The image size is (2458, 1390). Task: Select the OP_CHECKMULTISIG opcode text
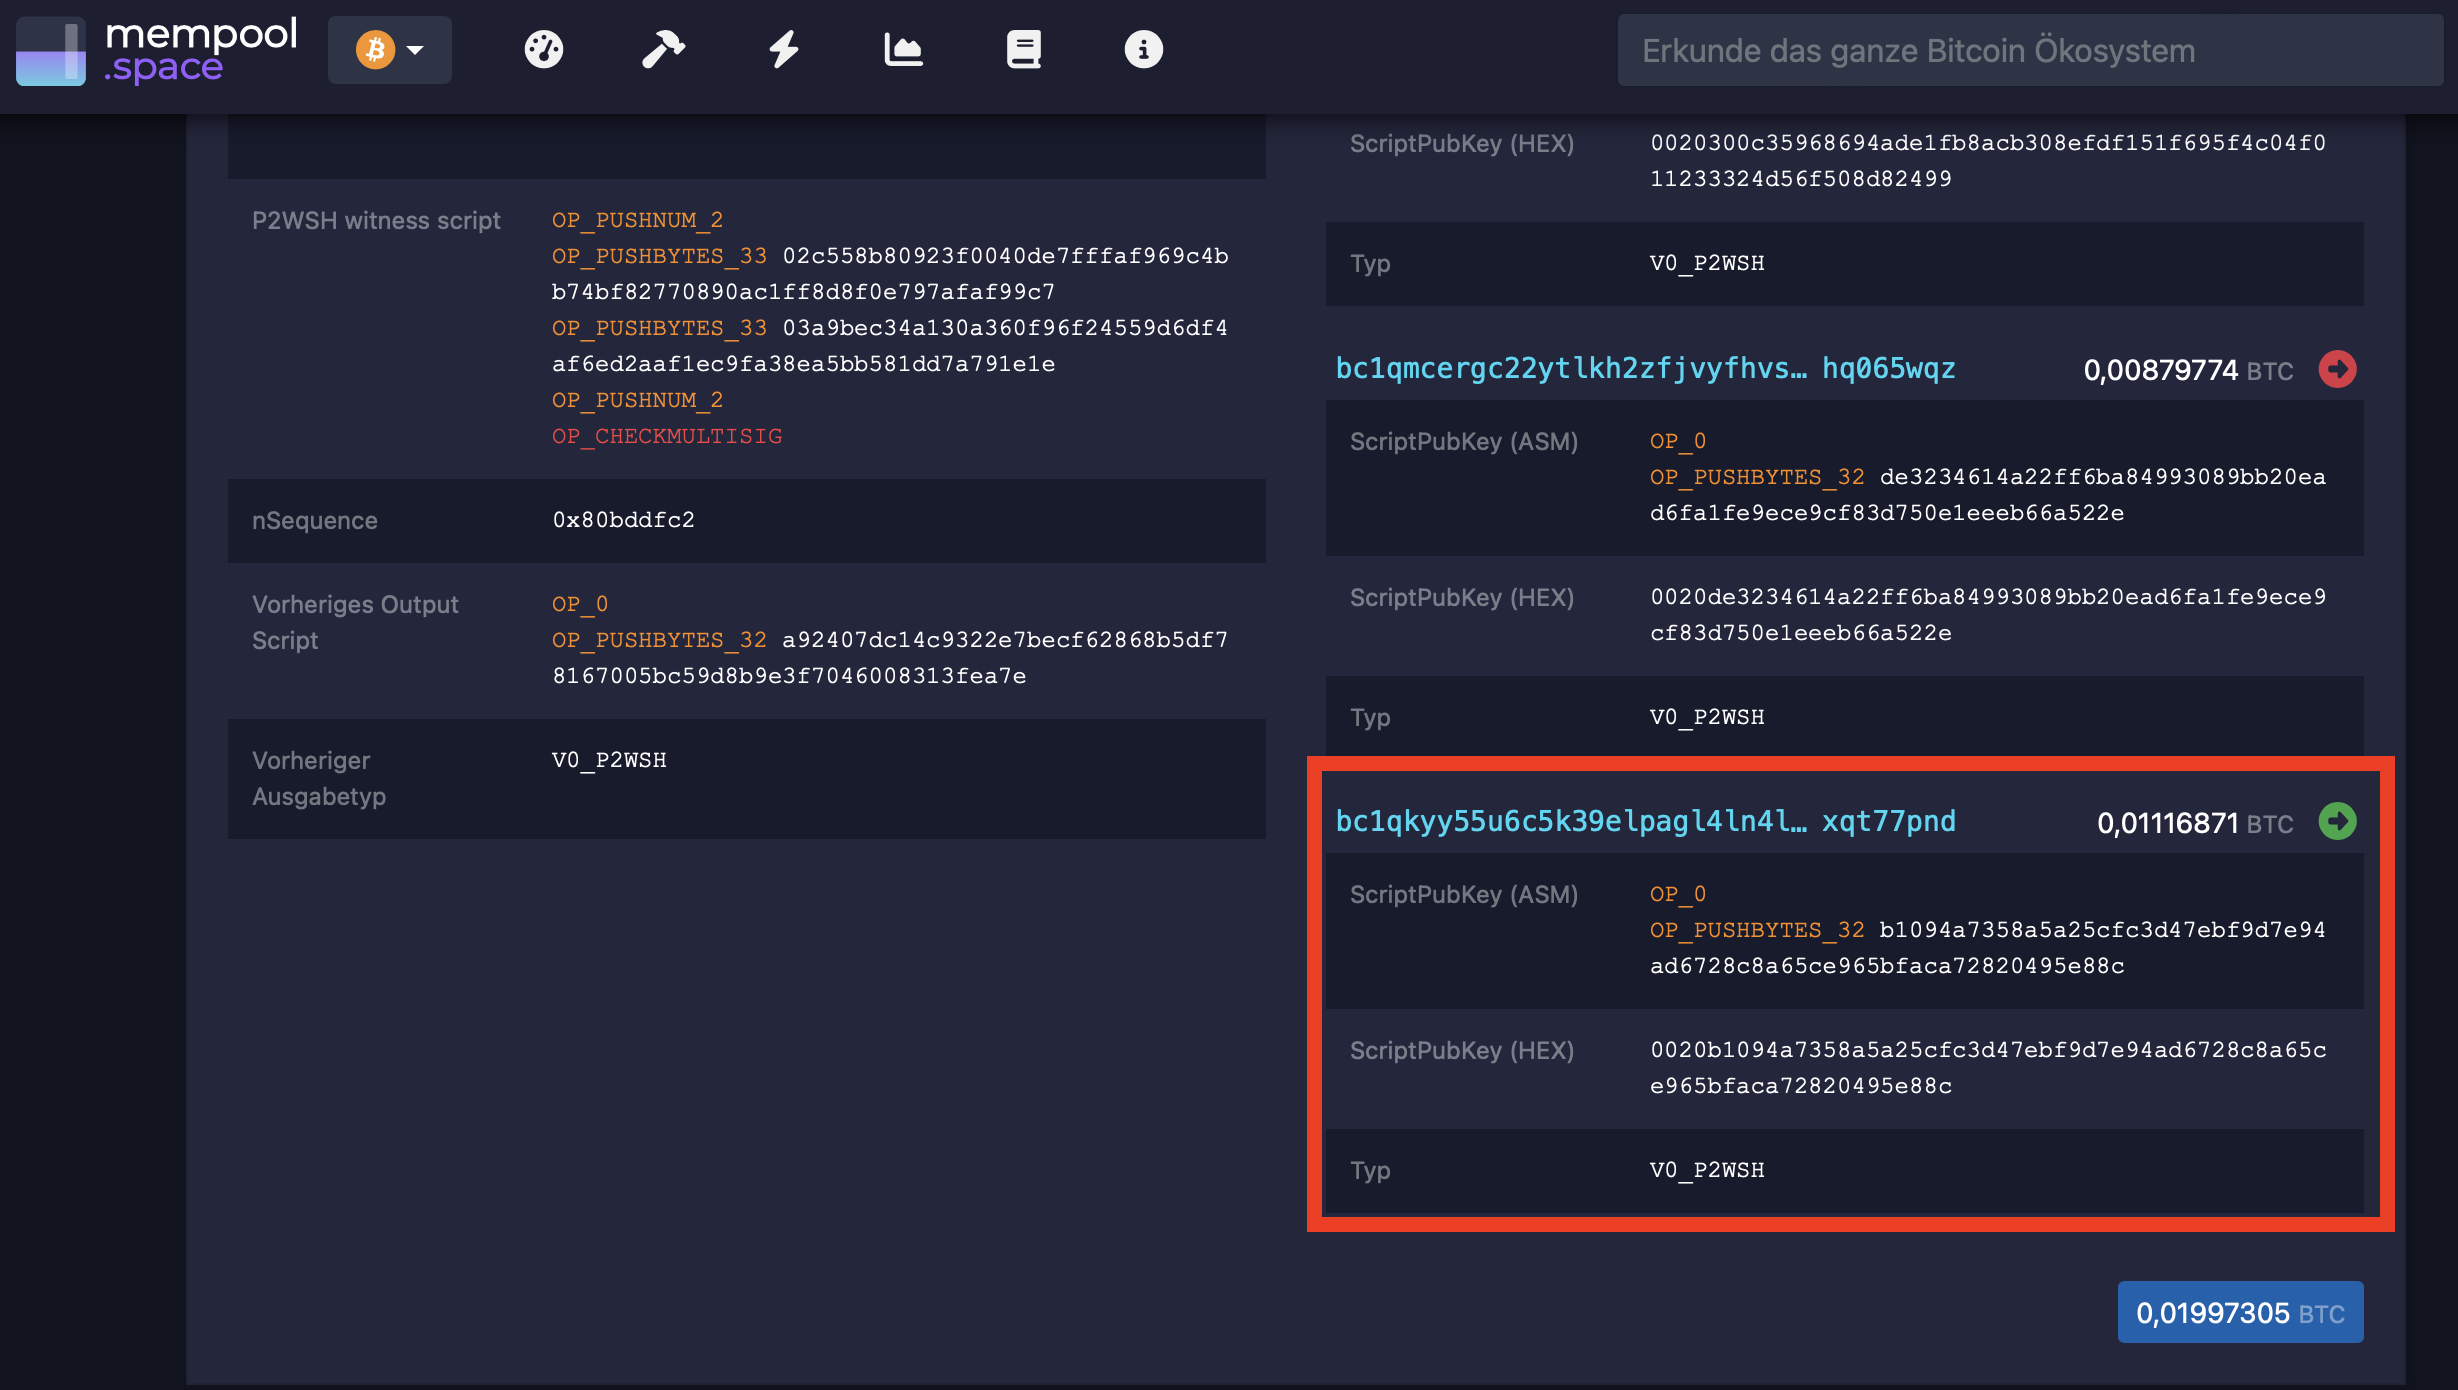(668, 436)
